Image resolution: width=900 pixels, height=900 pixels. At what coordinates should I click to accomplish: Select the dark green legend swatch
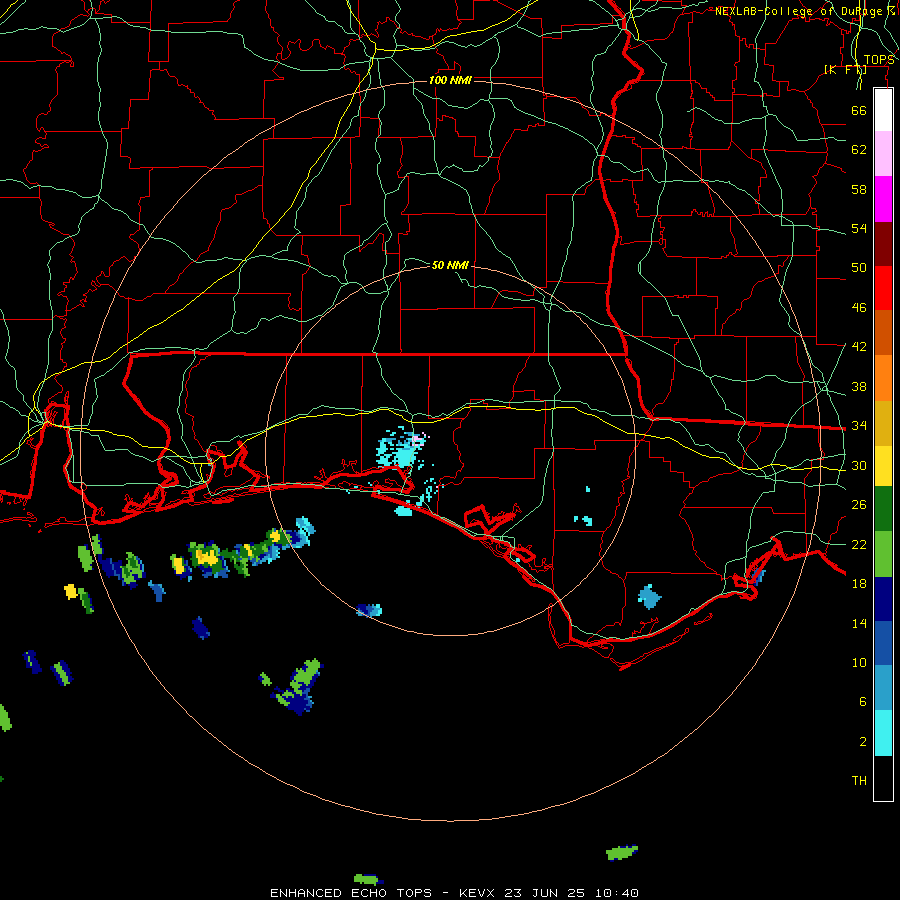coord(883,509)
